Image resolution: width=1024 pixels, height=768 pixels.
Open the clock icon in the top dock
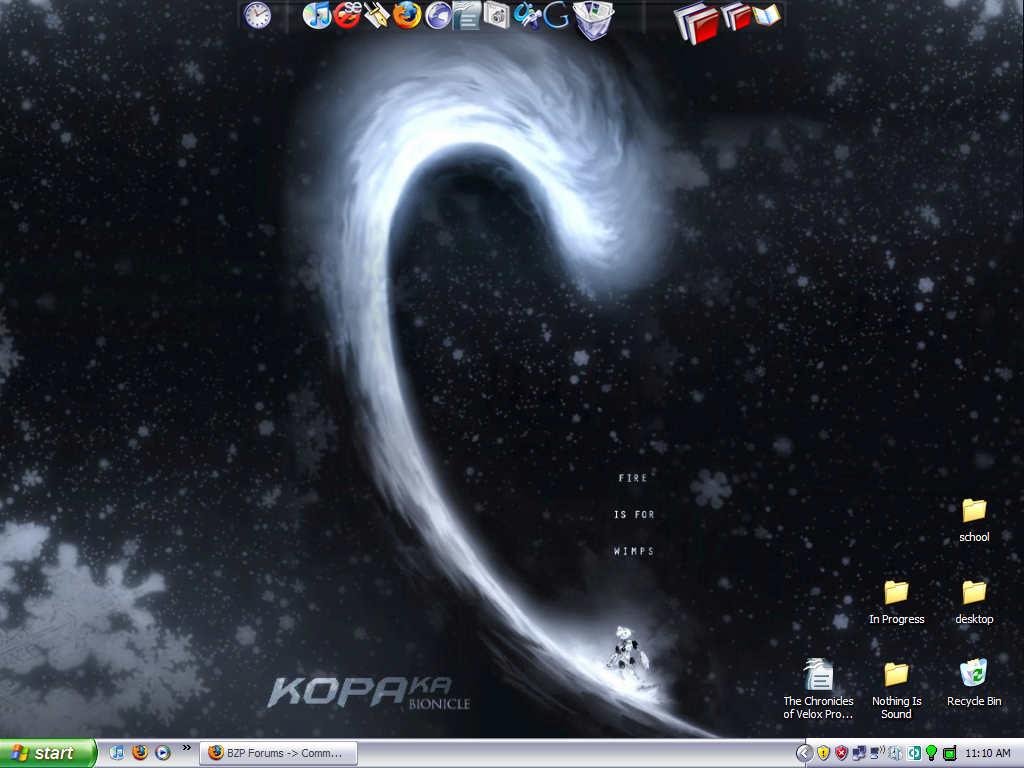click(257, 15)
